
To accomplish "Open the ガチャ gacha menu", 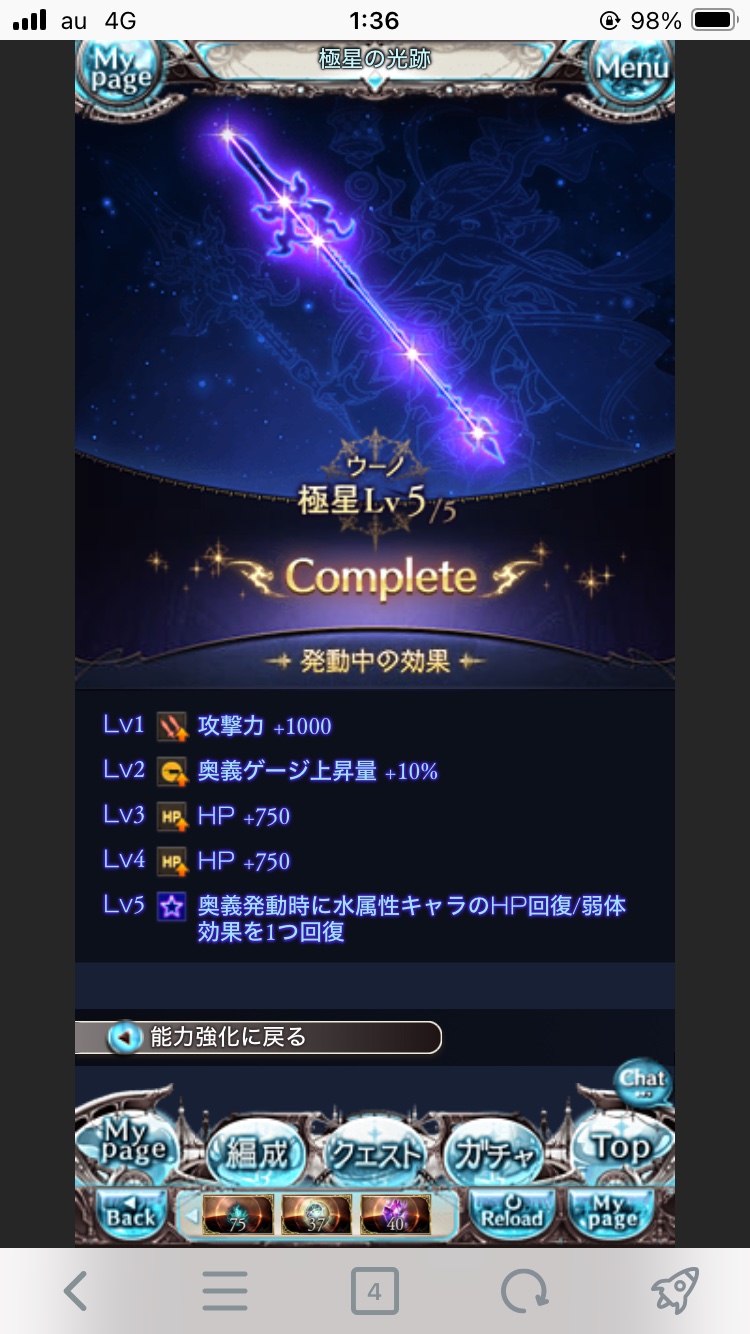I will (496, 1152).
